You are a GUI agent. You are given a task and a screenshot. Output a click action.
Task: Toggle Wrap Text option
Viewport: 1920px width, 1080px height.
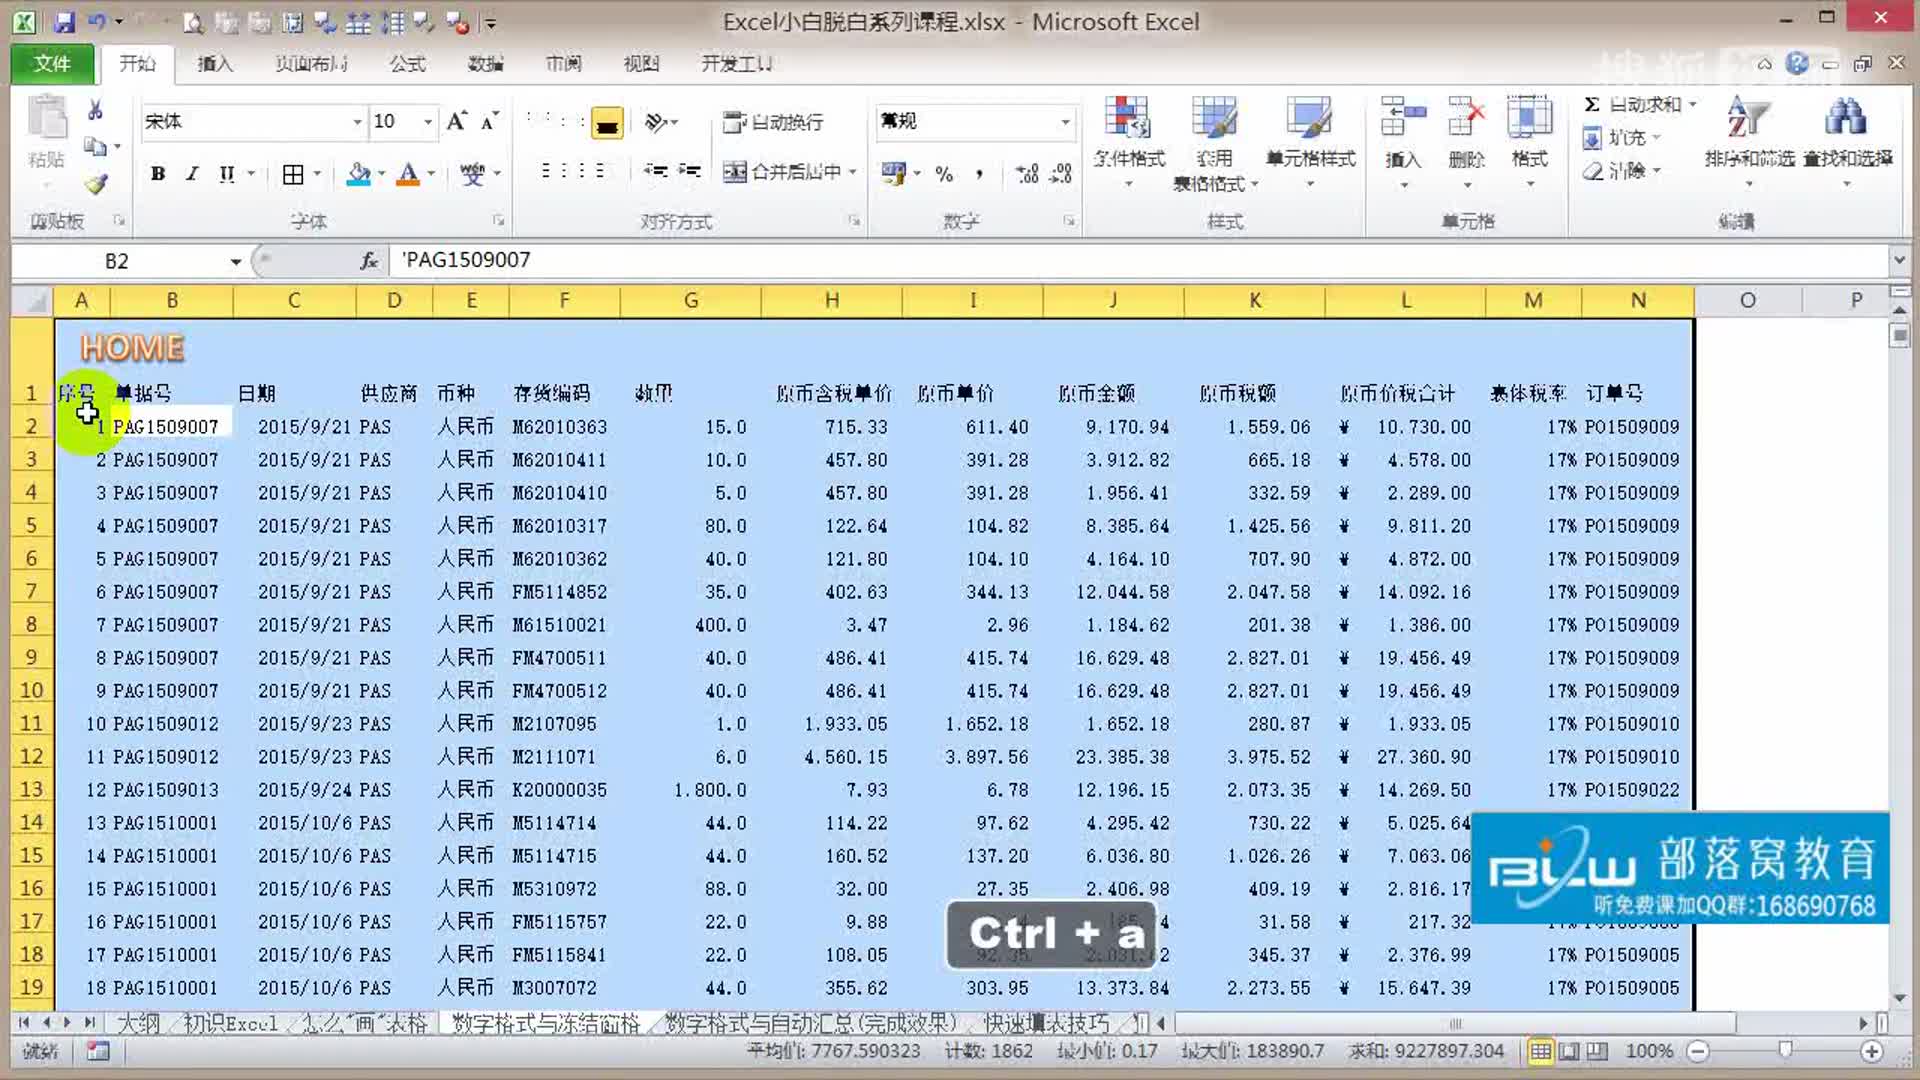(x=774, y=122)
